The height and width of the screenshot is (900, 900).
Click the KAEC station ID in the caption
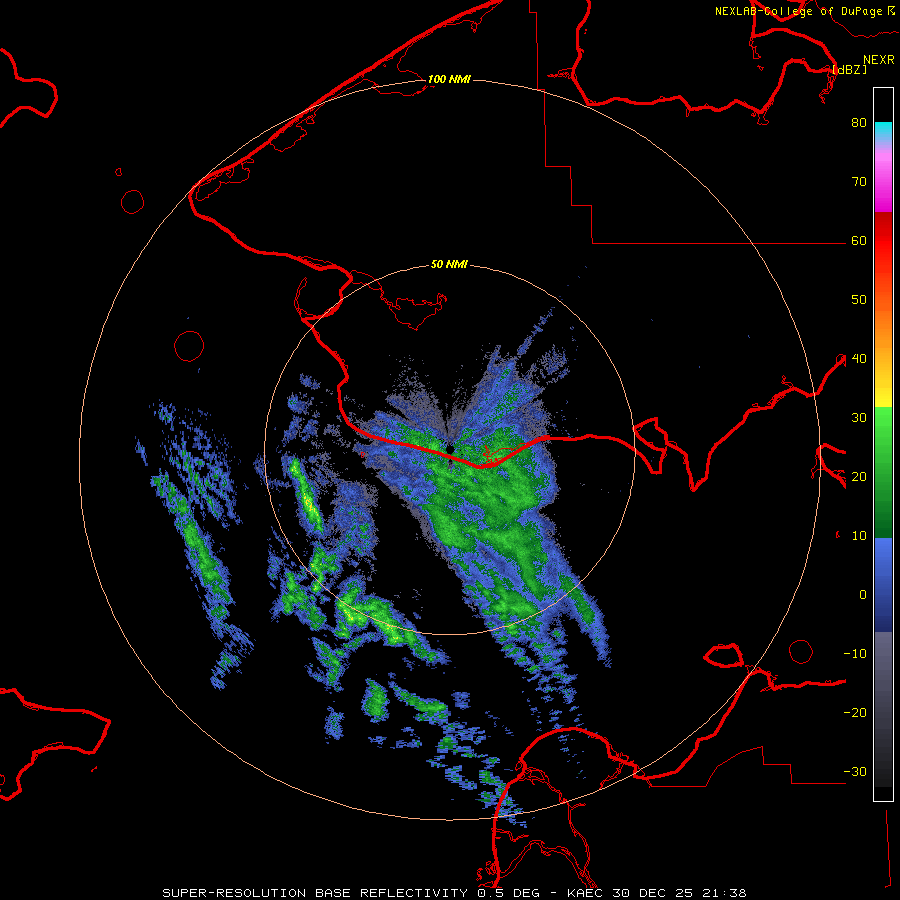(585, 893)
